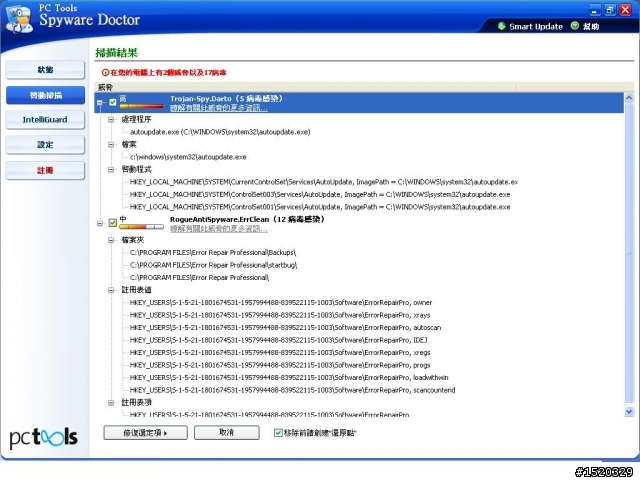Image resolution: width=640 pixels, height=480 pixels.
Task: Click the Smart Update globe icon
Action: pyautogui.click(x=502, y=27)
